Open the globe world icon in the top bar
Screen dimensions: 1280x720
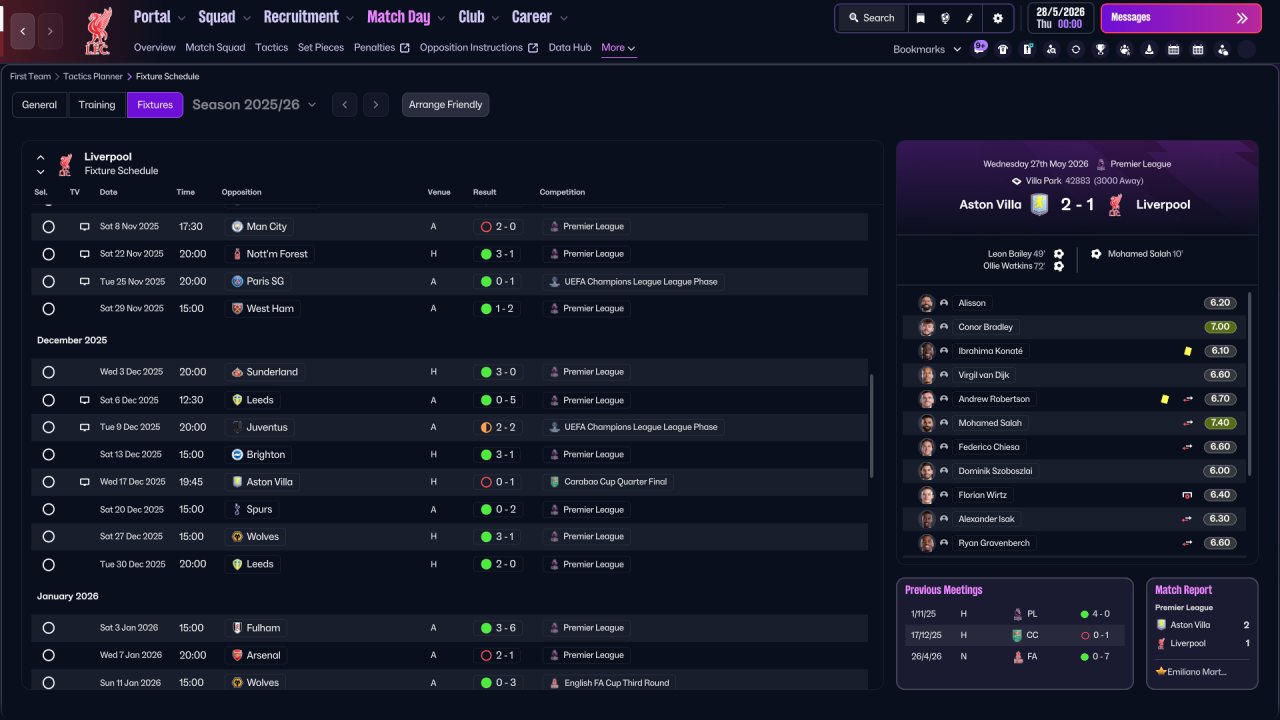[945, 18]
